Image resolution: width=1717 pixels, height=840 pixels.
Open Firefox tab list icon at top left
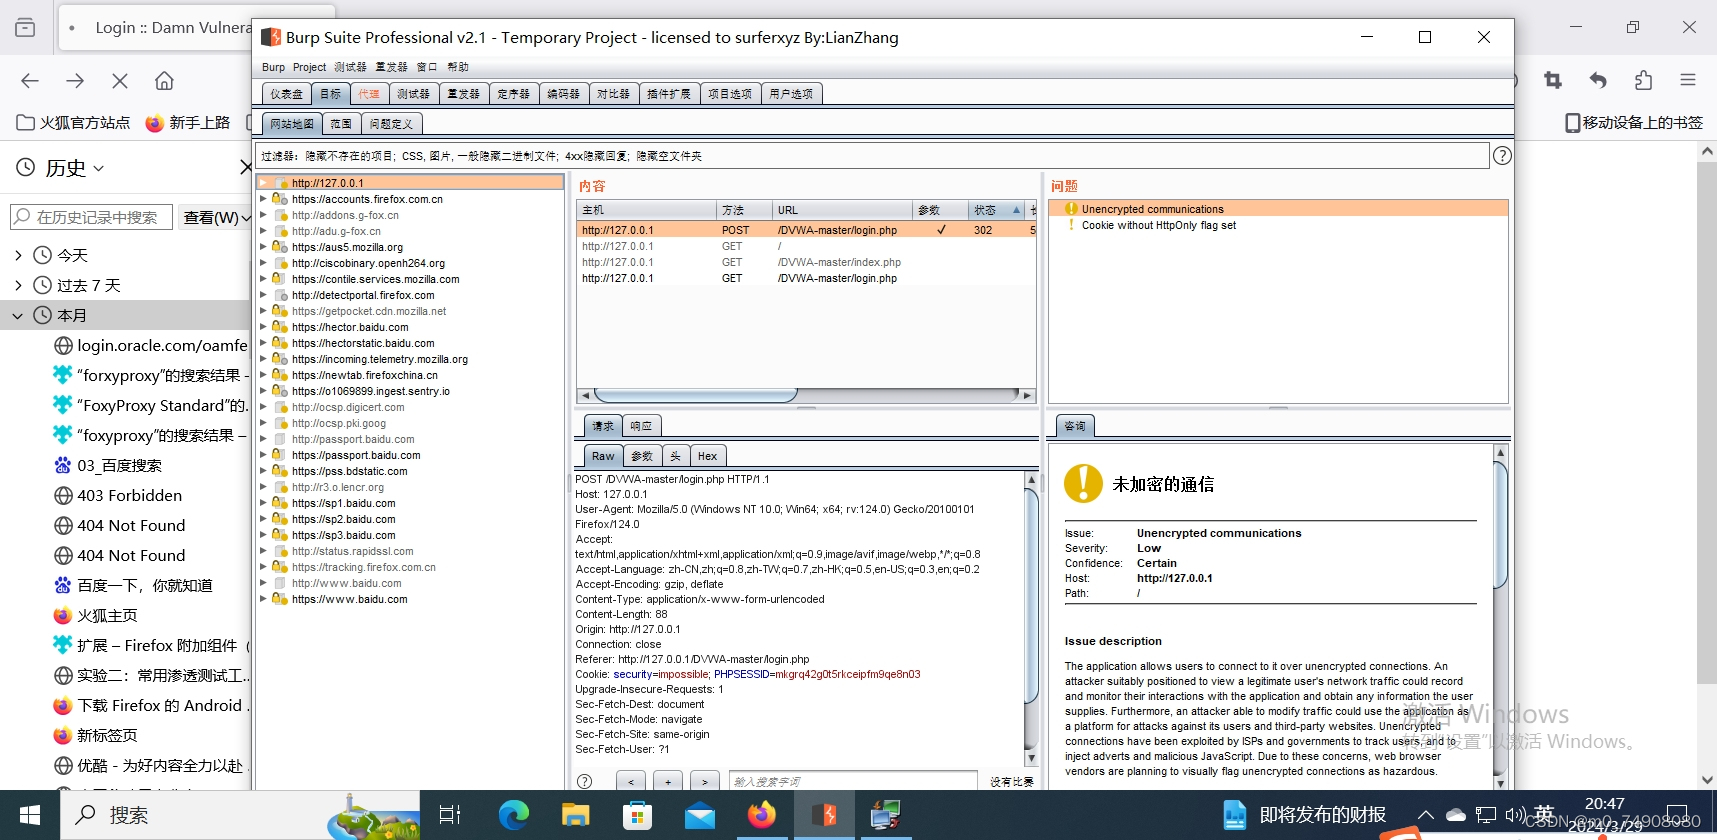point(25,28)
